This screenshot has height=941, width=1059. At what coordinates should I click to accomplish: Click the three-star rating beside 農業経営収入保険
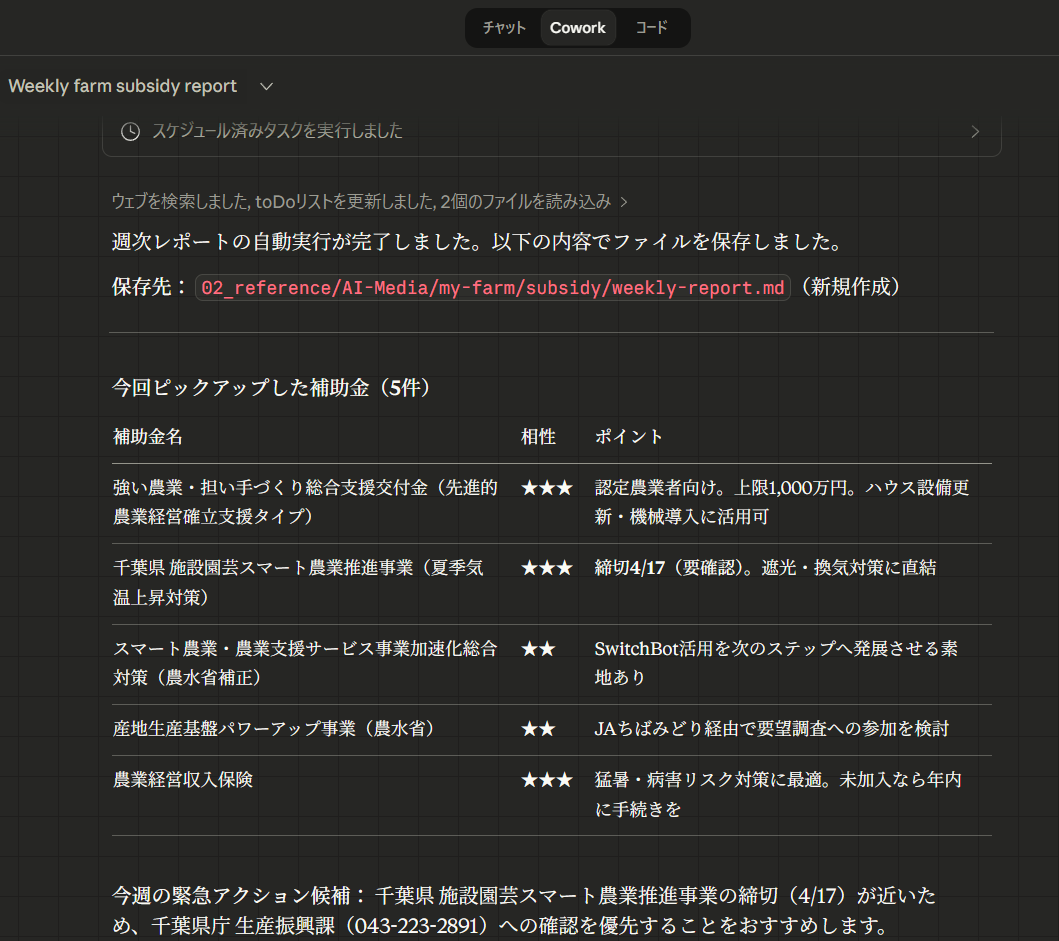coord(546,780)
